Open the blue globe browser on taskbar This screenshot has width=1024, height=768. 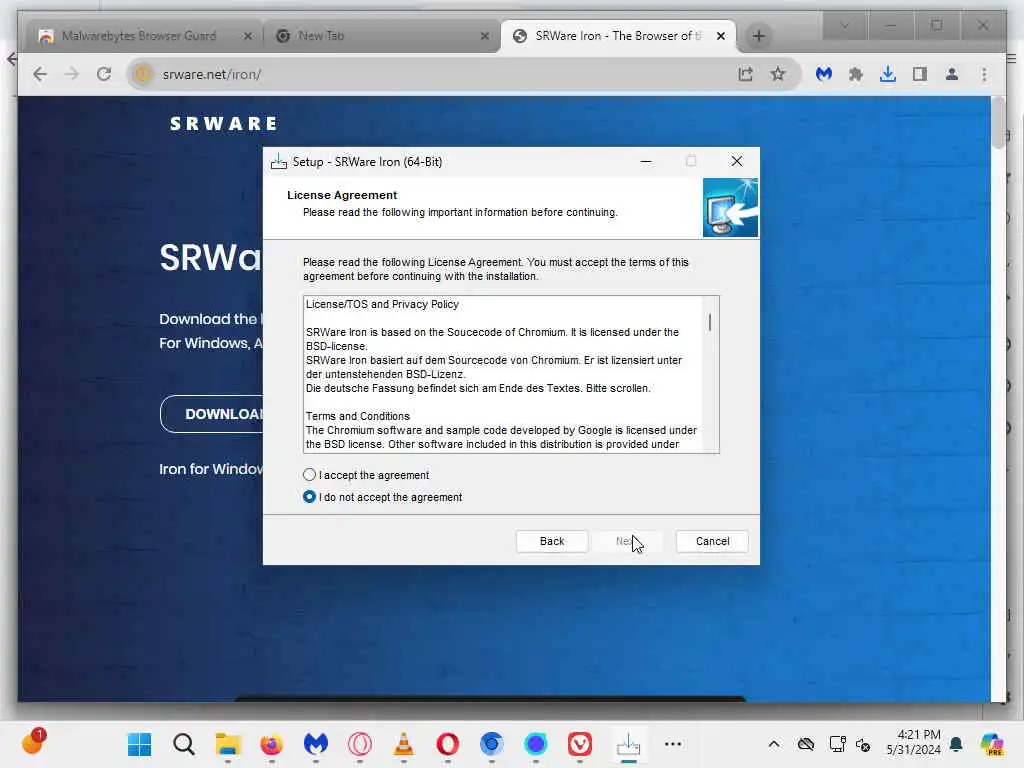(492, 744)
